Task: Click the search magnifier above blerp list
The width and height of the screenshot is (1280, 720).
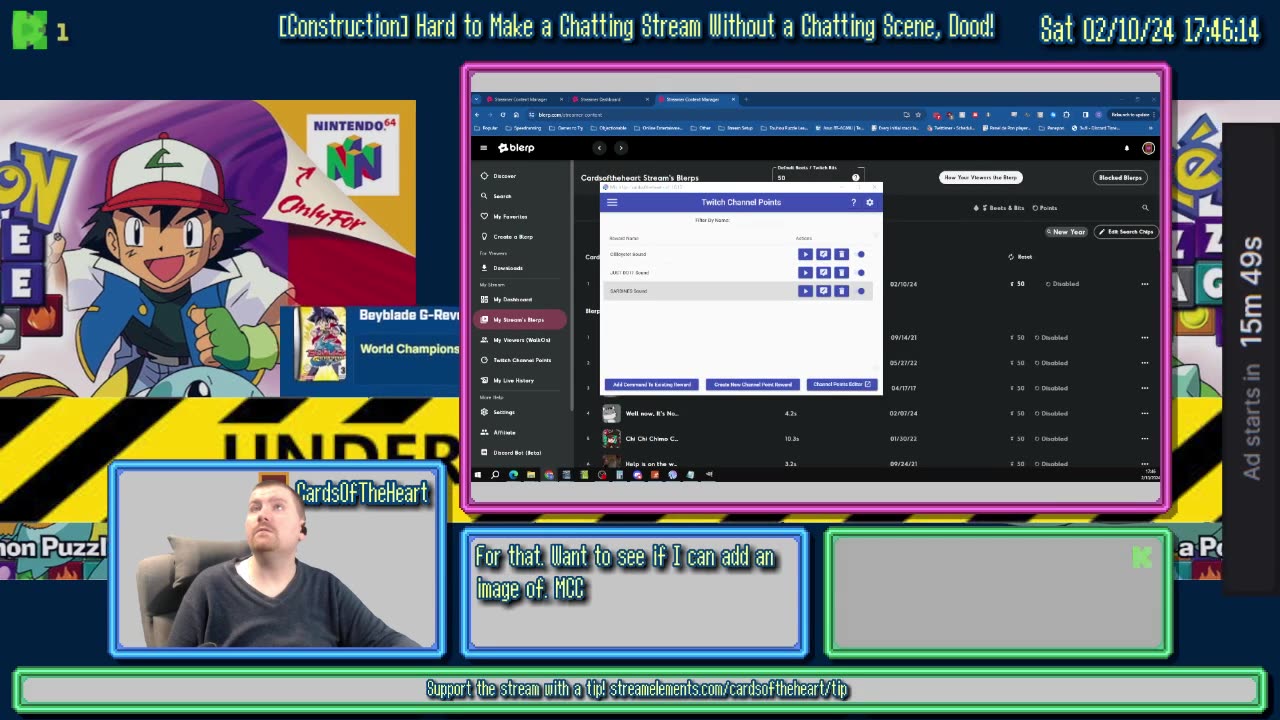Action: point(1145,208)
